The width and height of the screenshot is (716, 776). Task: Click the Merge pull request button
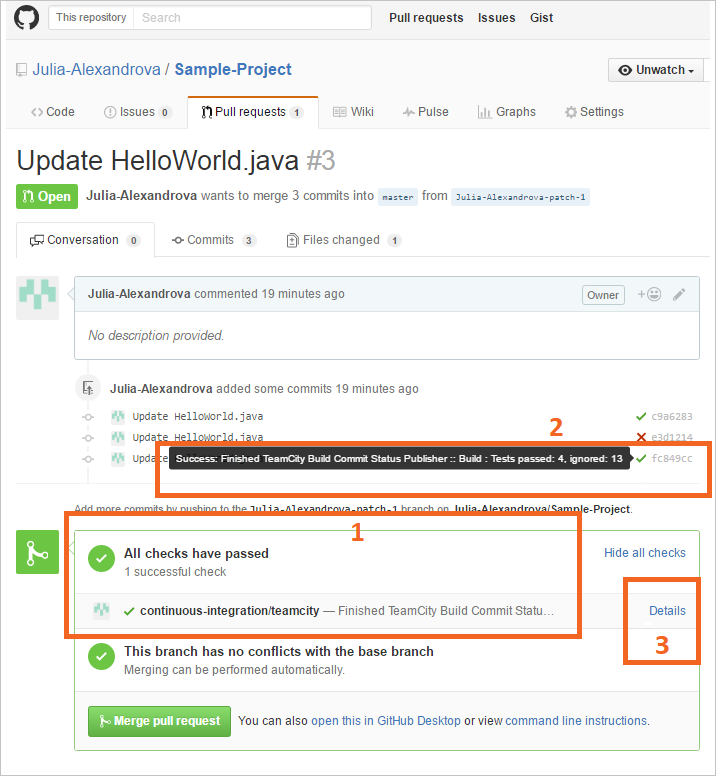tap(159, 721)
